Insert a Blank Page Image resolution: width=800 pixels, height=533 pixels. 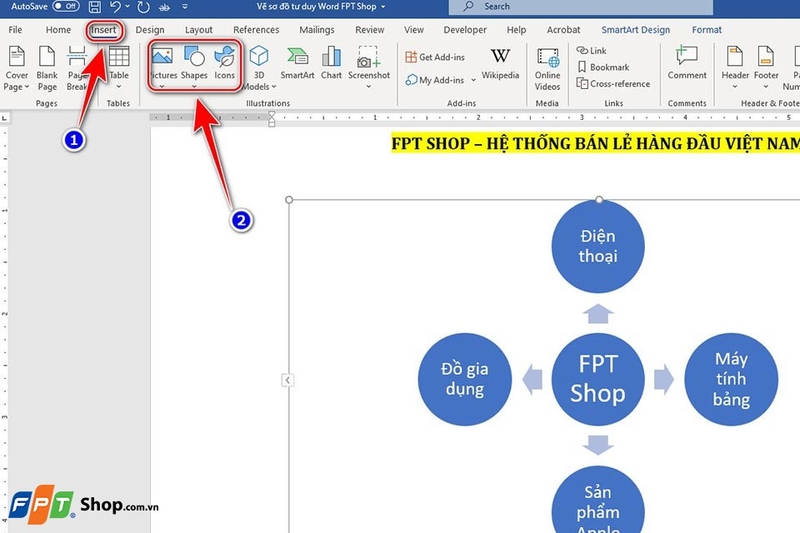[x=47, y=68]
